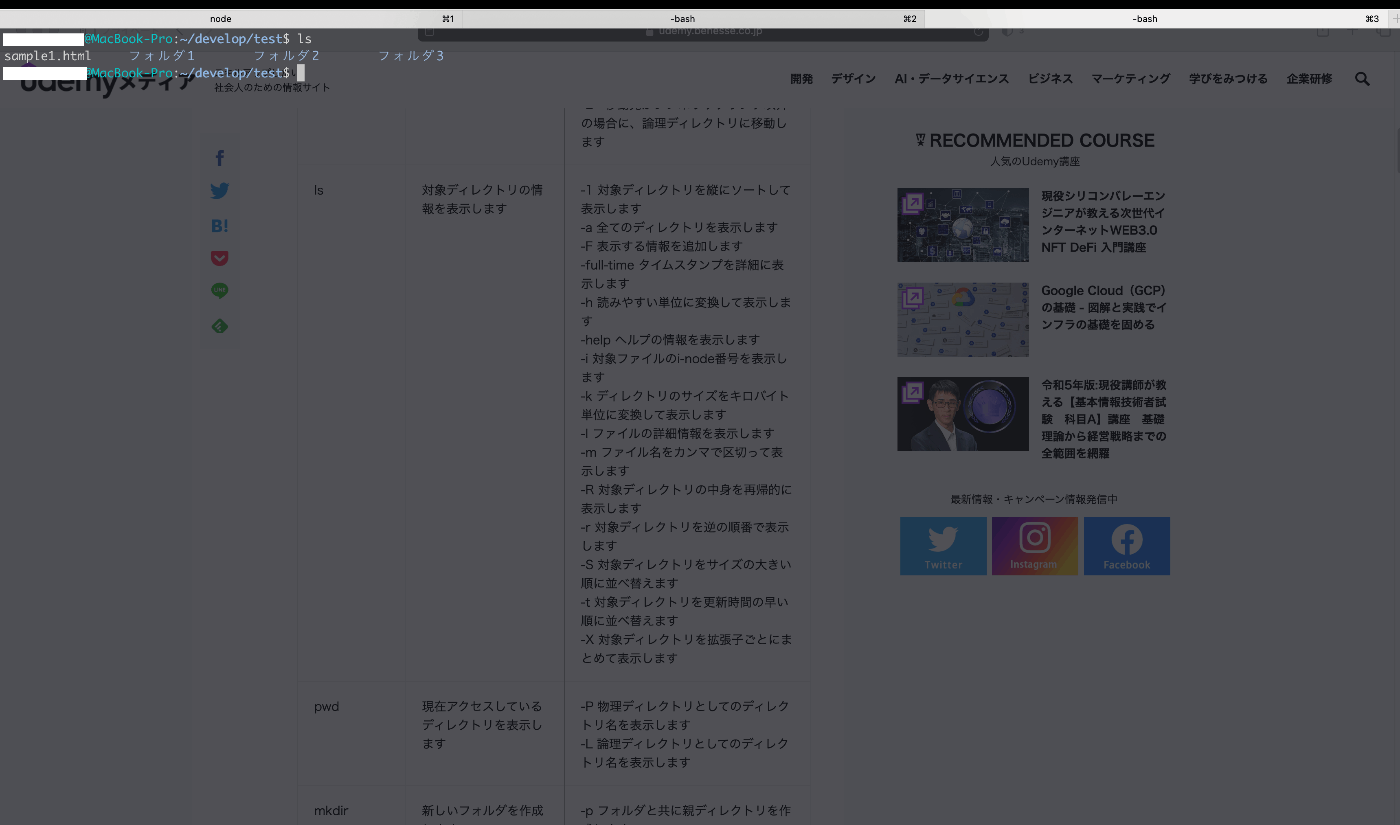Click the RECOMMENDED COURSE heading
Image resolution: width=1400 pixels, height=825 pixels.
pyautogui.click(x=1035, y=141)
